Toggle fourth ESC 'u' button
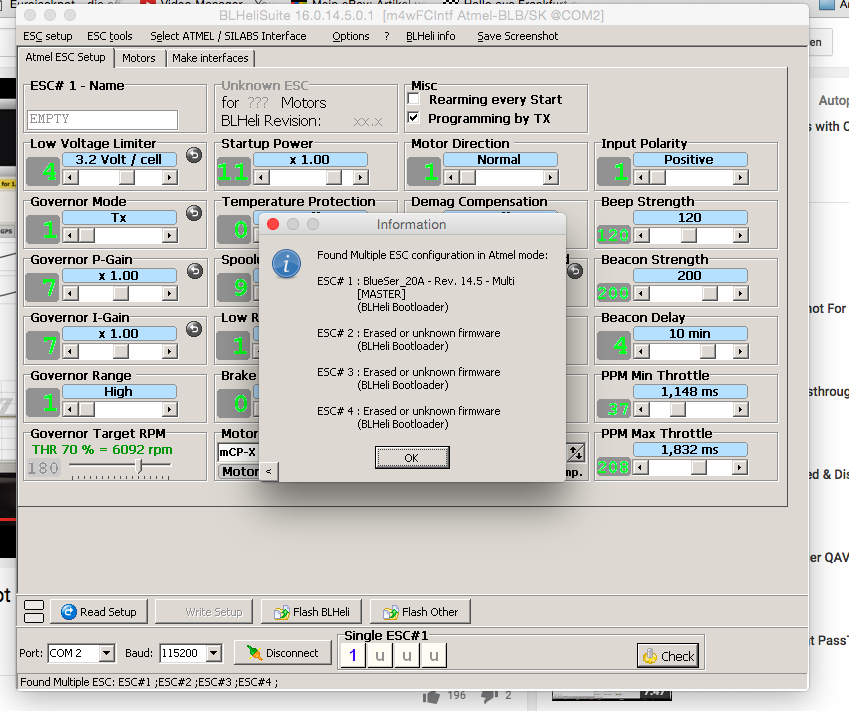 [x=434, y=655]
